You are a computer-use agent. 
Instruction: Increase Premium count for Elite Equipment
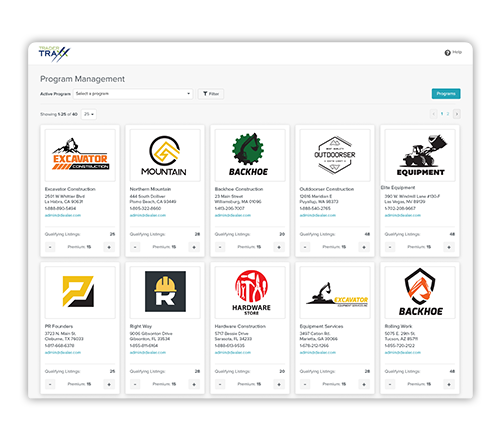449,247
